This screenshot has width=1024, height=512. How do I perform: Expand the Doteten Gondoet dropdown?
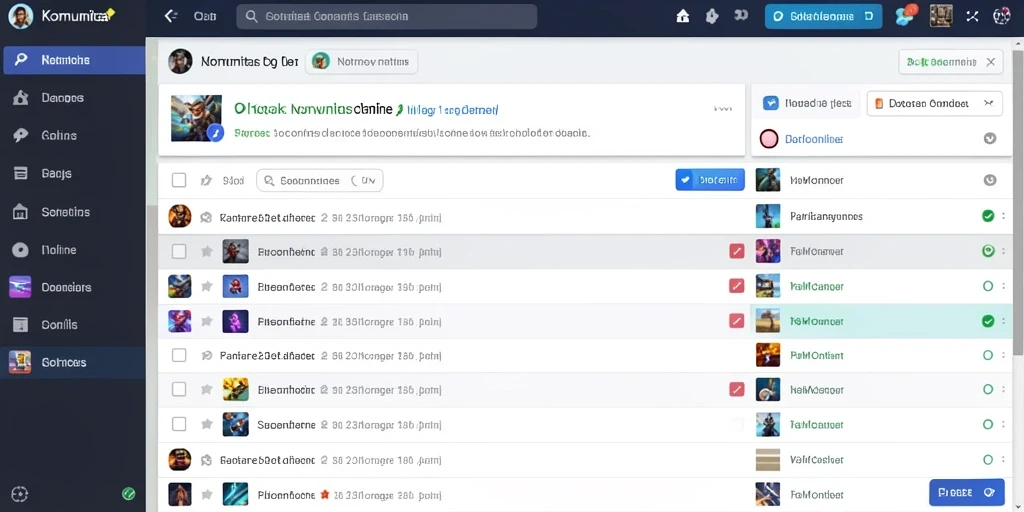click(x=934, y=103)
